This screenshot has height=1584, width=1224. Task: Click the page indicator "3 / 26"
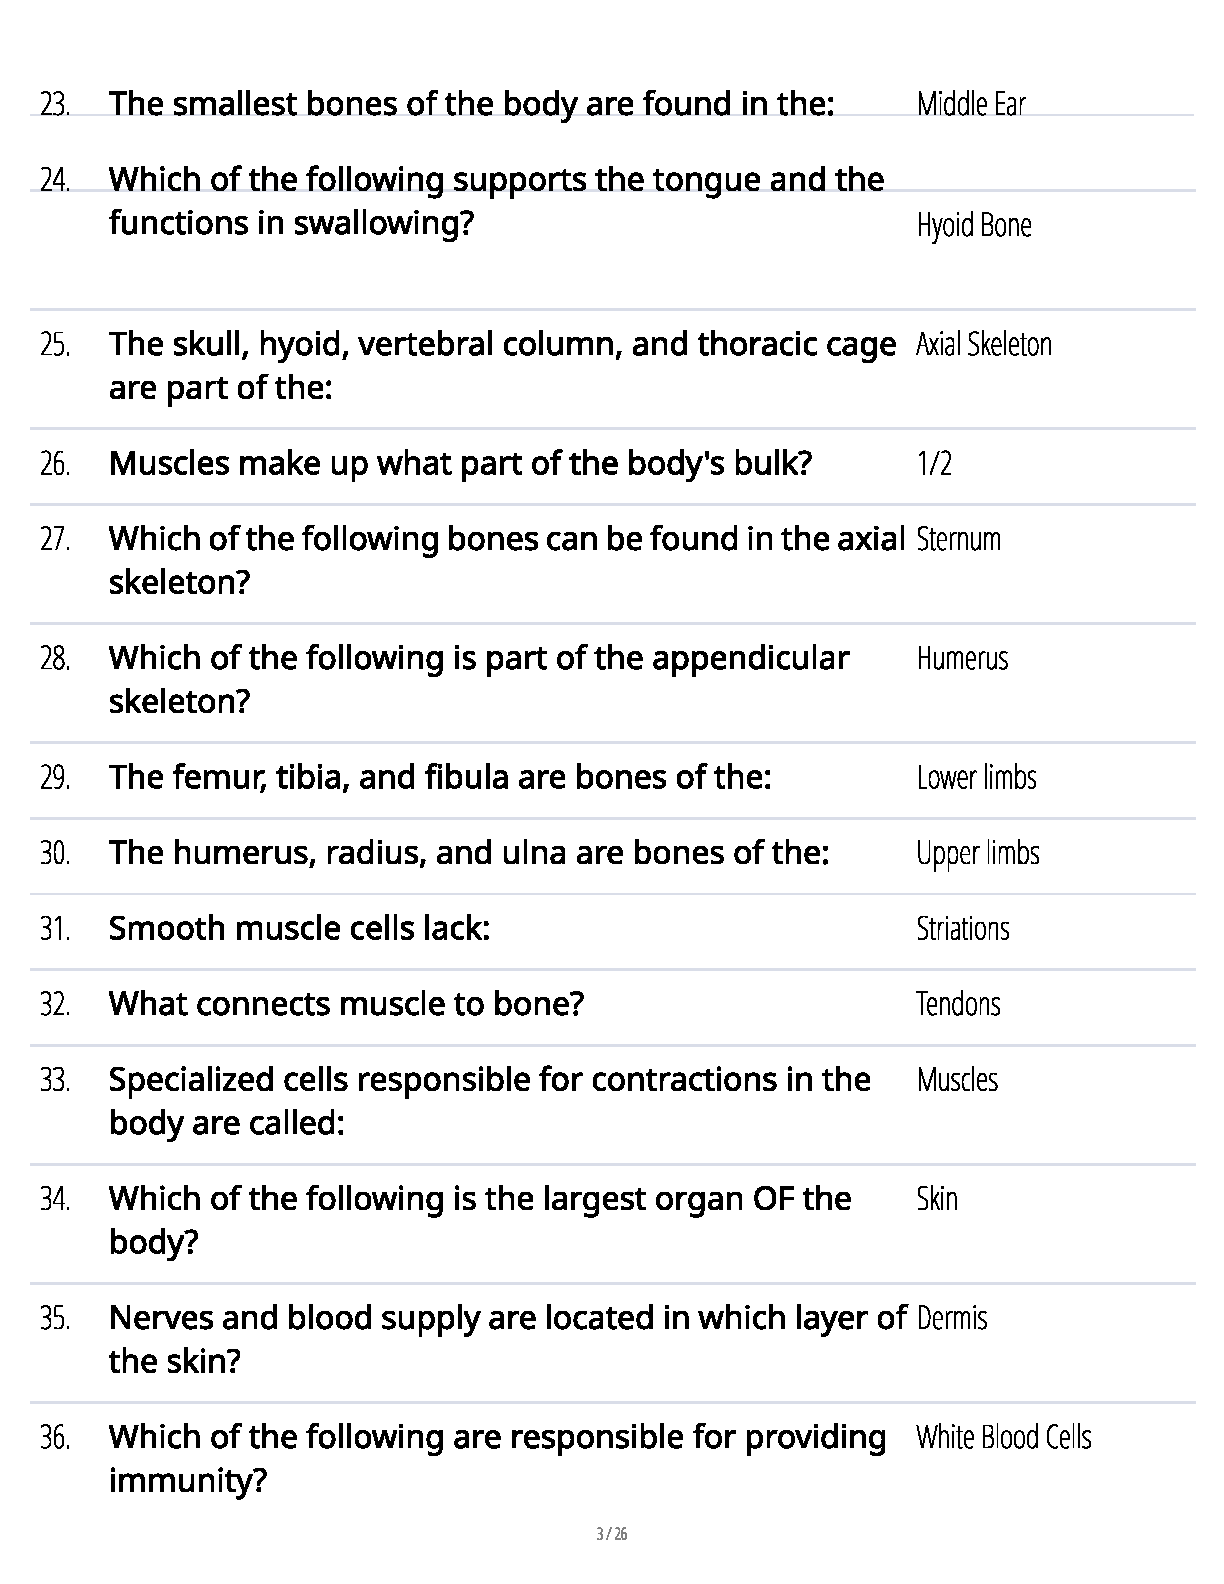[x=611, y=1534]
